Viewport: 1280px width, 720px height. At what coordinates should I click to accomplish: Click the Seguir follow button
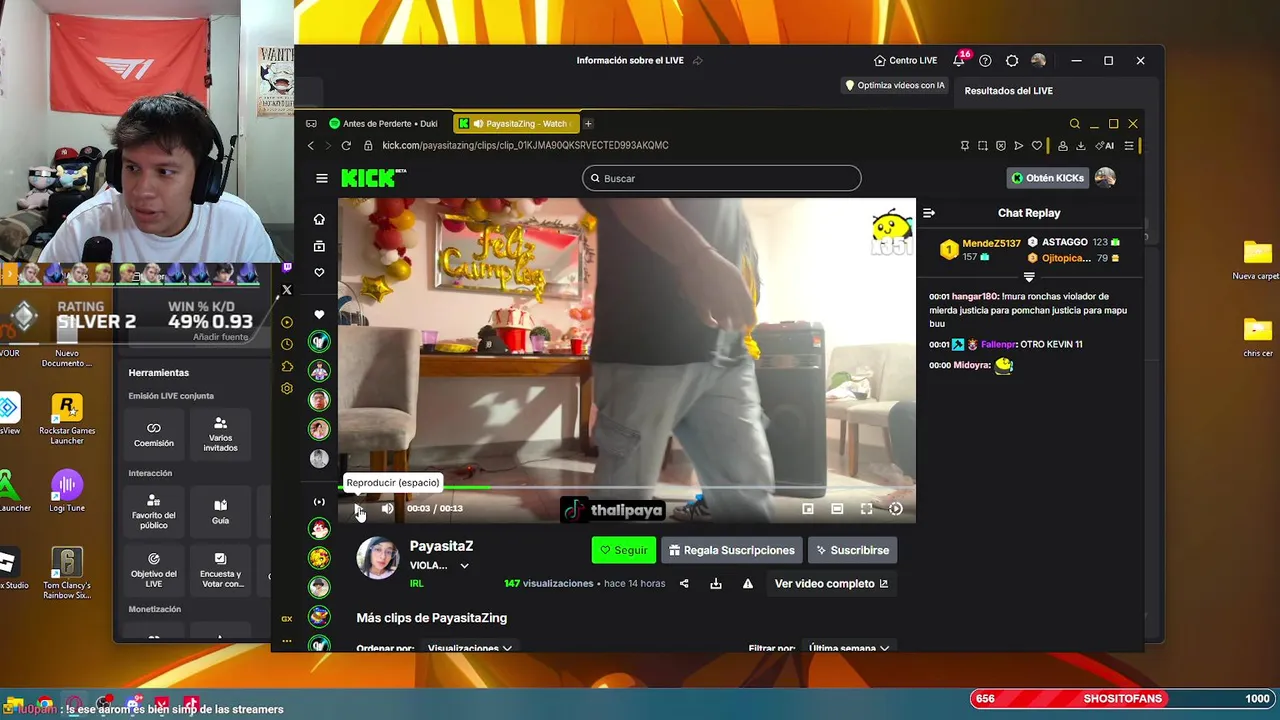click(624, 550)
